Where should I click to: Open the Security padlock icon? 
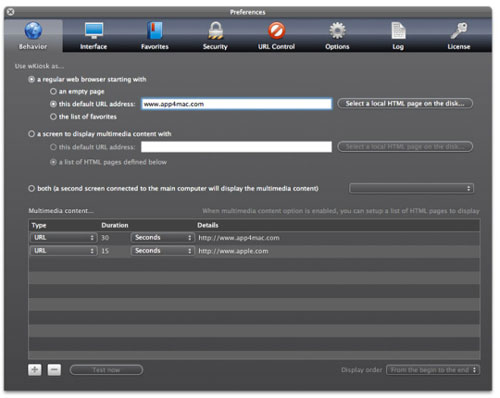(x=215, y=30)
